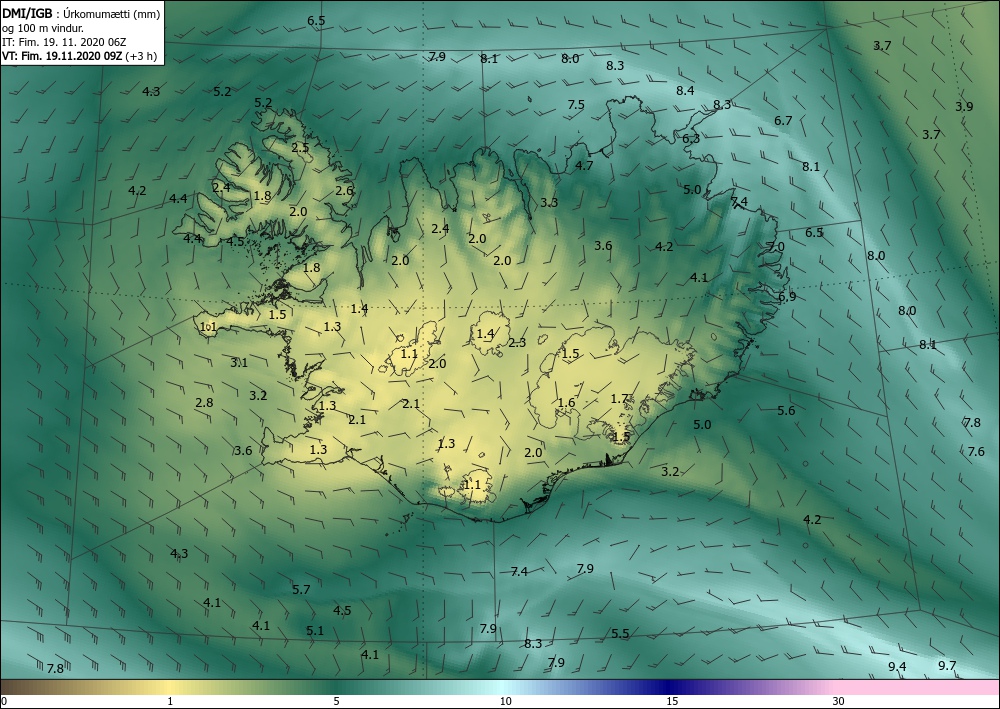1000x709 pixels.
Task: Click the 1.7 value on the glacier
Action: click(x=620, y=399)
